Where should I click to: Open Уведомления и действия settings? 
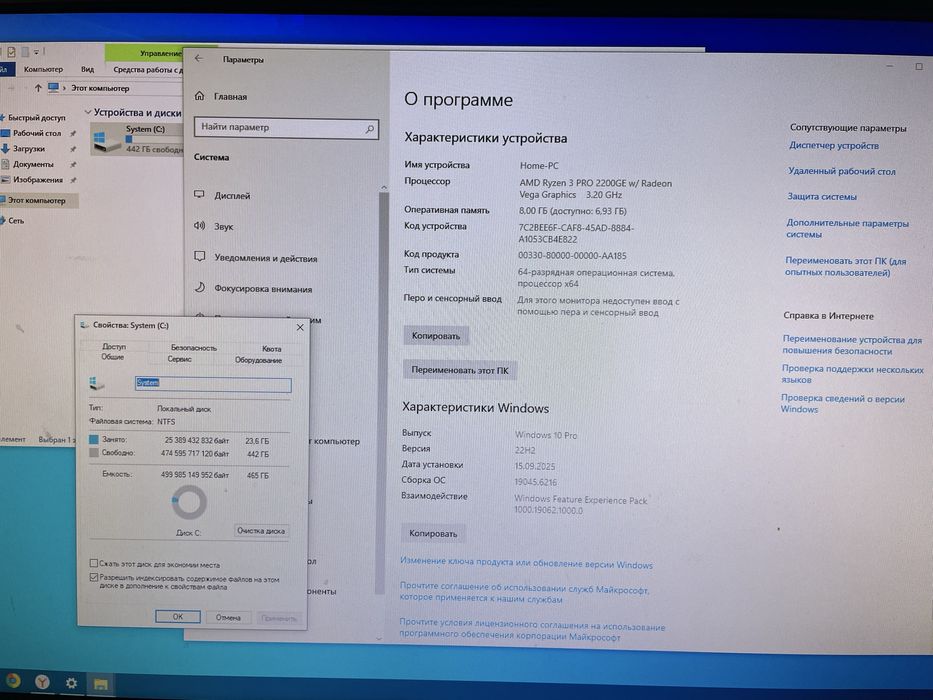point(256,258)
